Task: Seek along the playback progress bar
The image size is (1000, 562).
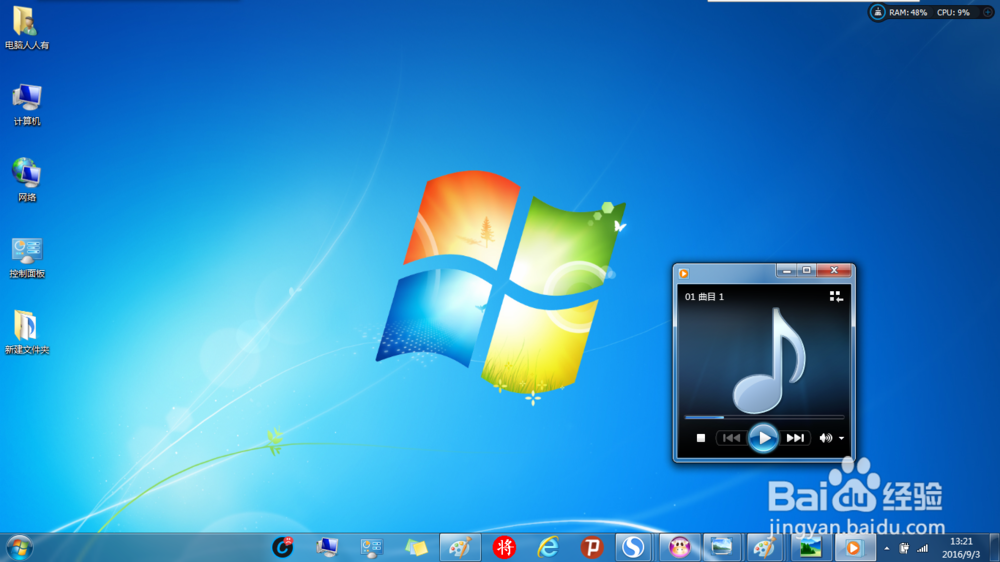Action: [764, 417]
